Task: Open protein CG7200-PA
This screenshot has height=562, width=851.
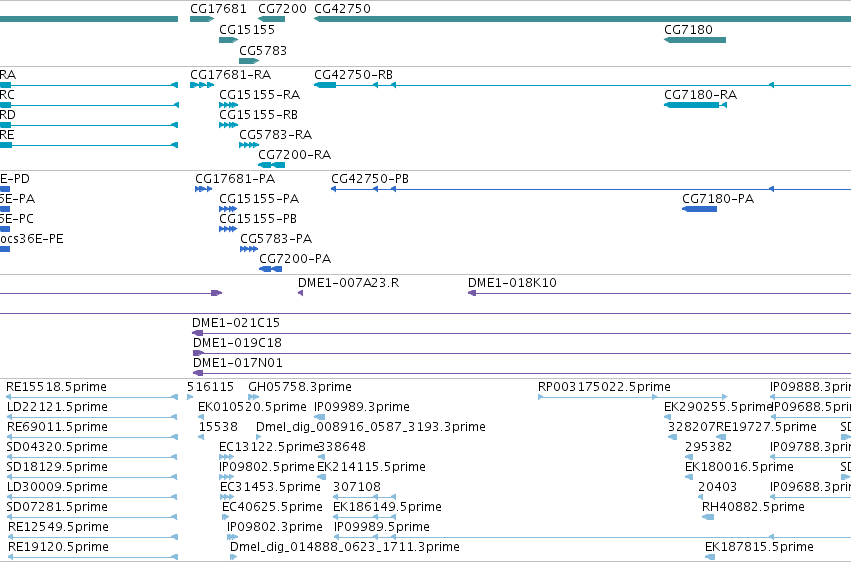Action: (x=295, y=259)
